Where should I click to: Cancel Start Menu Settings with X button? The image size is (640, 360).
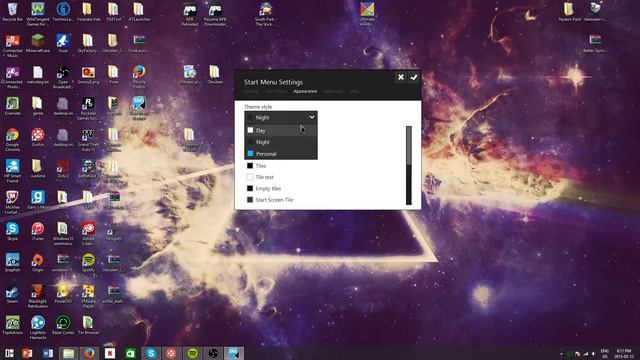401,77
